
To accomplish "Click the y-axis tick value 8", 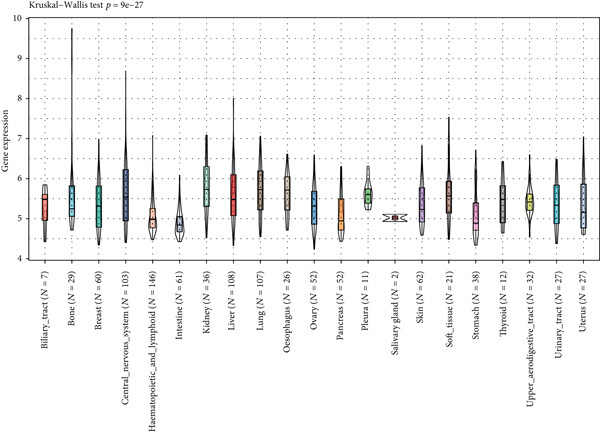I will [x=19, y=98].
